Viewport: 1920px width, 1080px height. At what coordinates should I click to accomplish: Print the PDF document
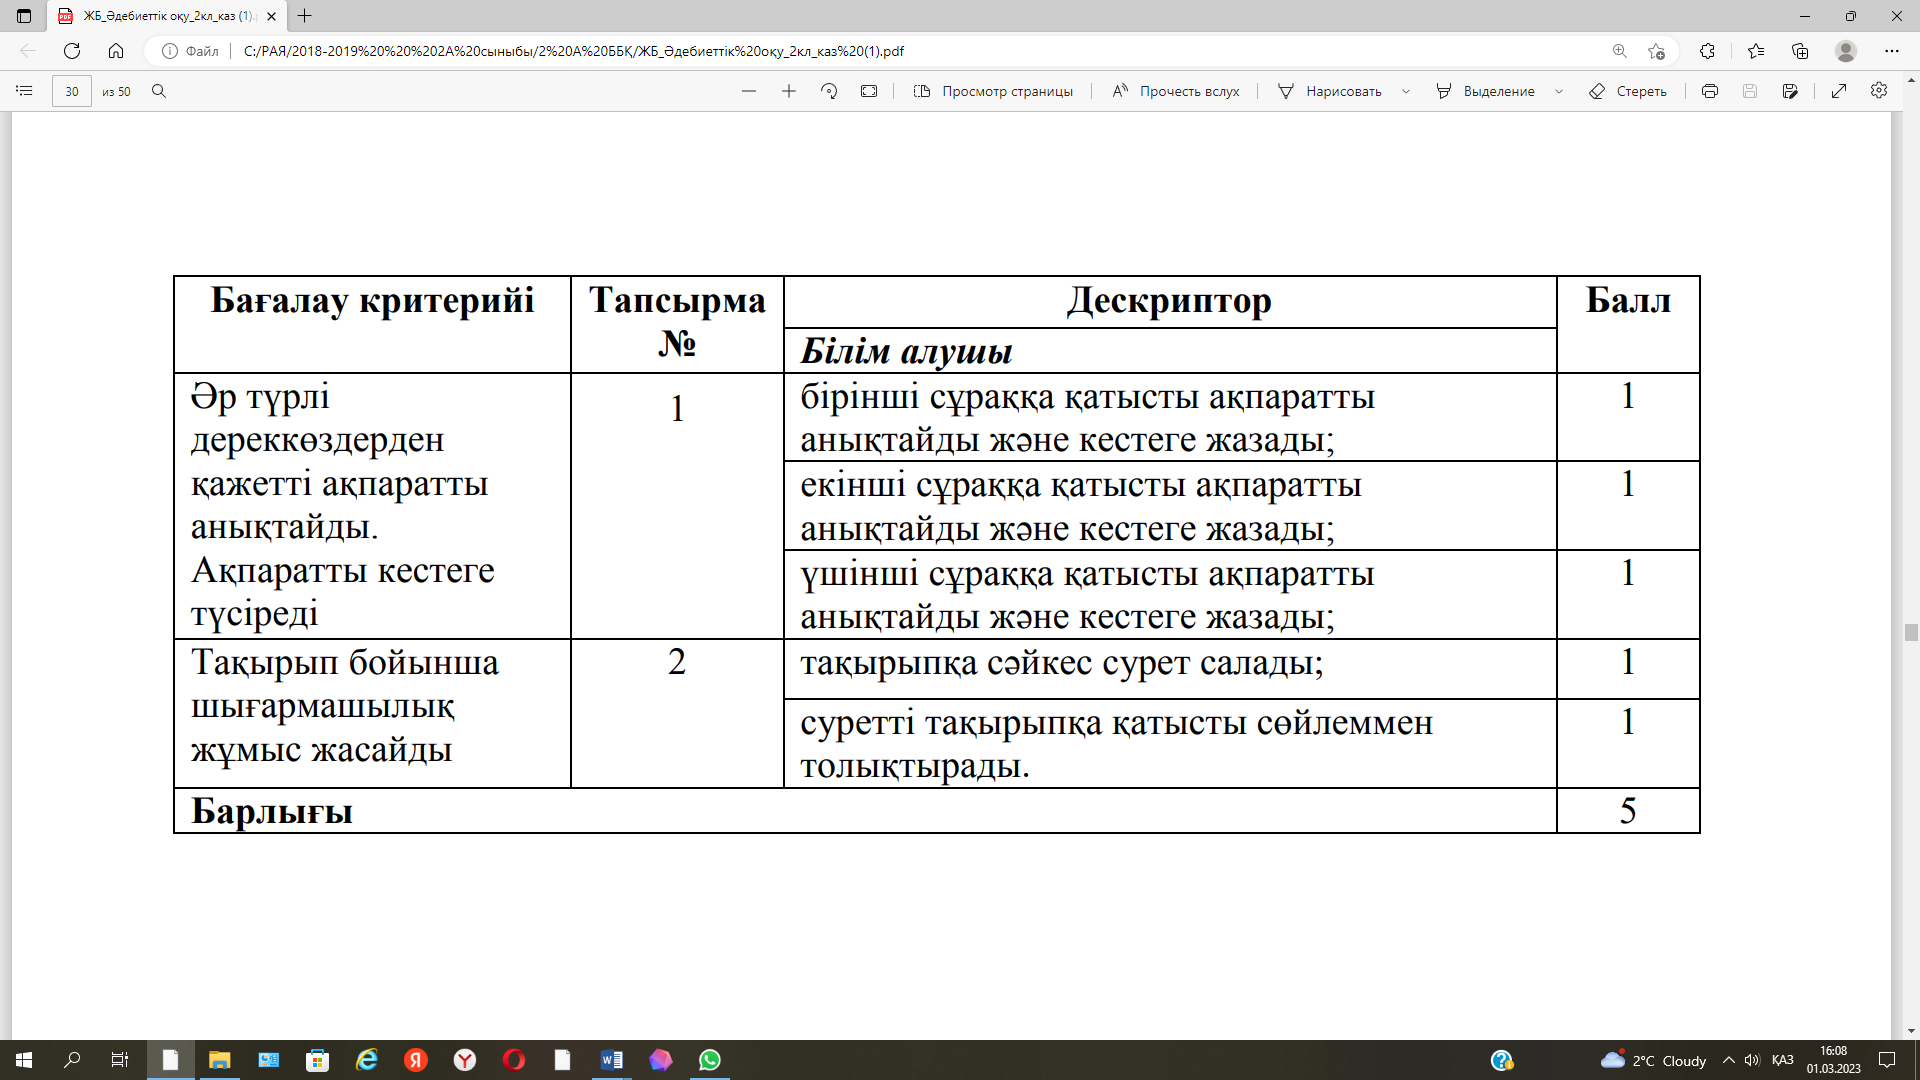tap(1710, 91)
